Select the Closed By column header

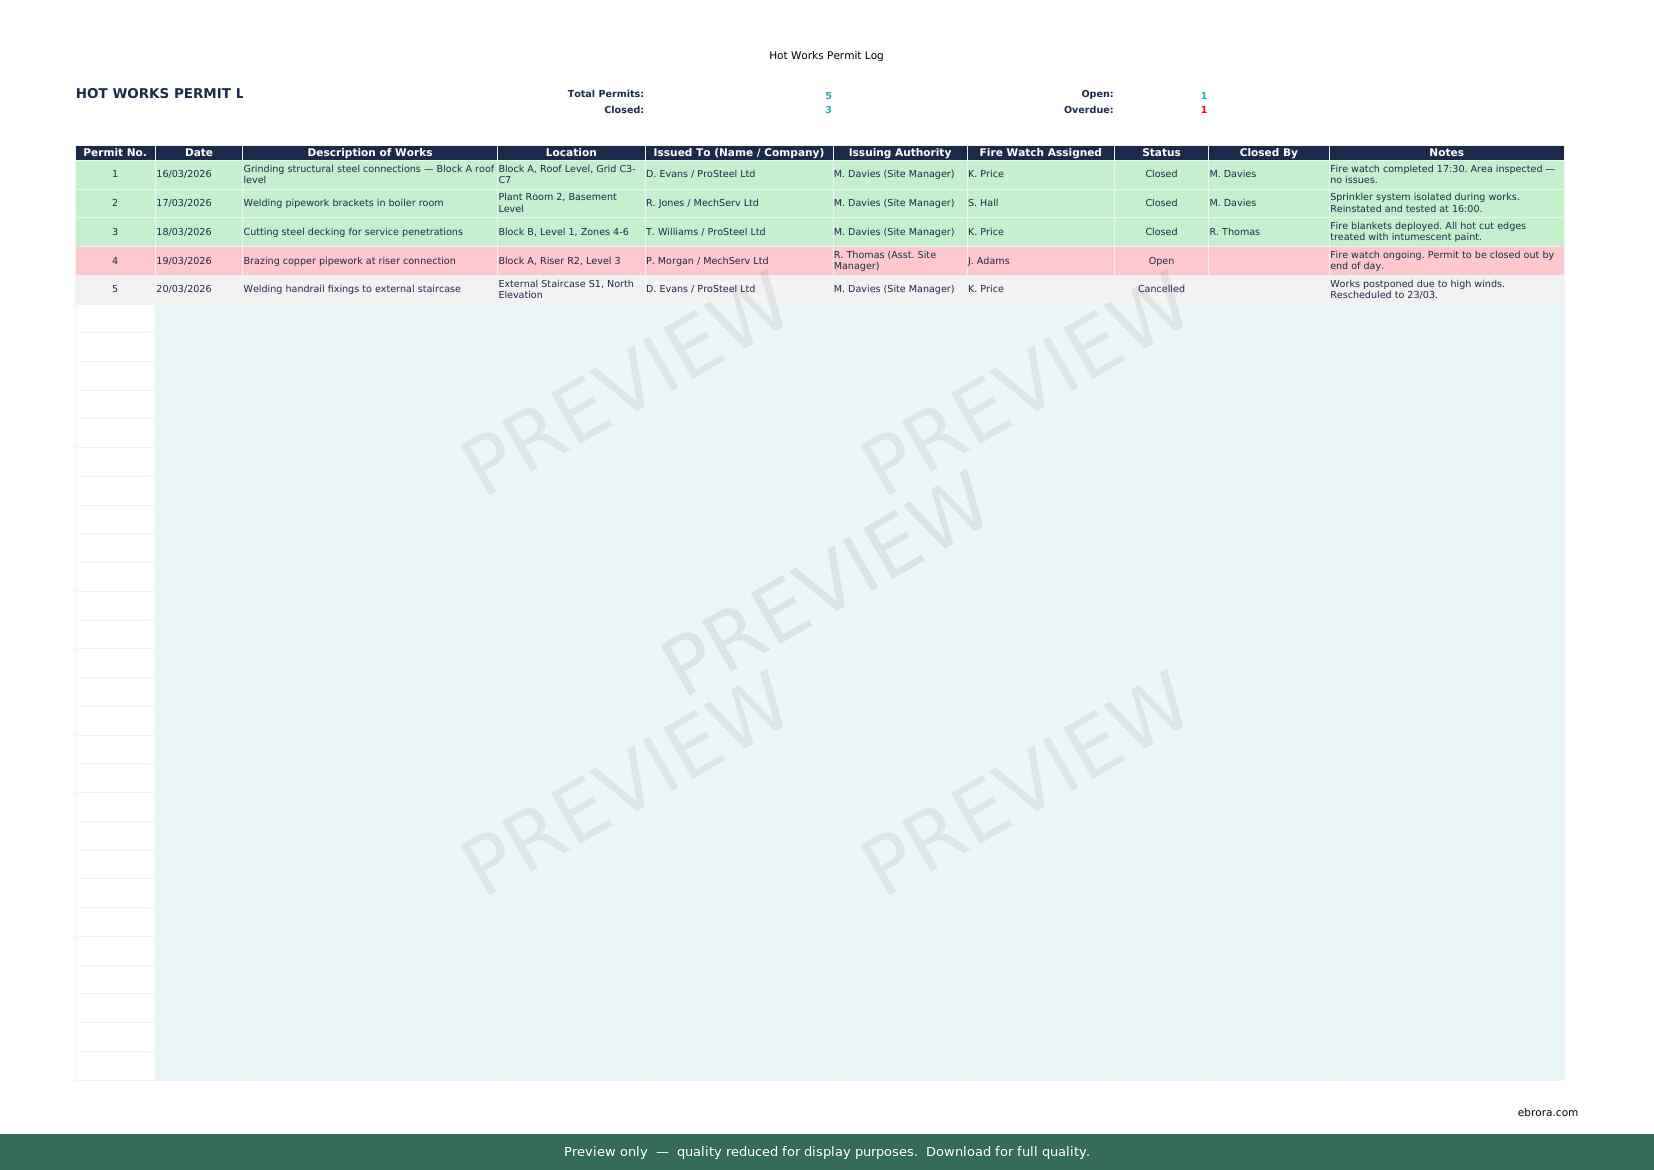click(1268, 153)
